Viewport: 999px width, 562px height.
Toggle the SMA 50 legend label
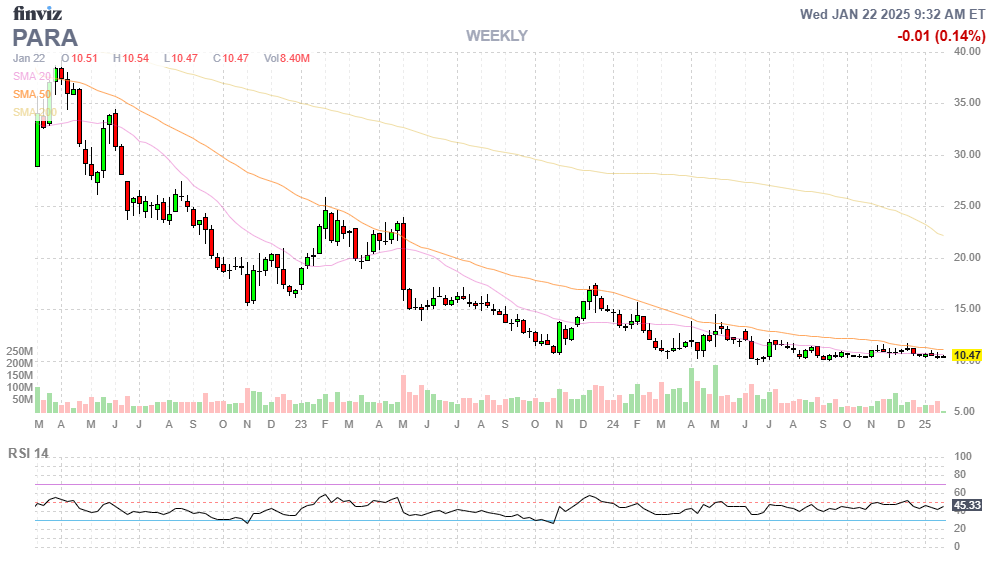[32, 94]
